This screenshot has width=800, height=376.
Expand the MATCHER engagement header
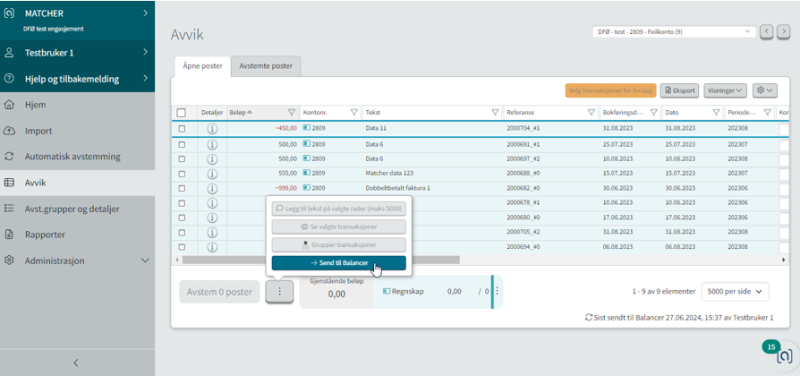pos(77,20)
